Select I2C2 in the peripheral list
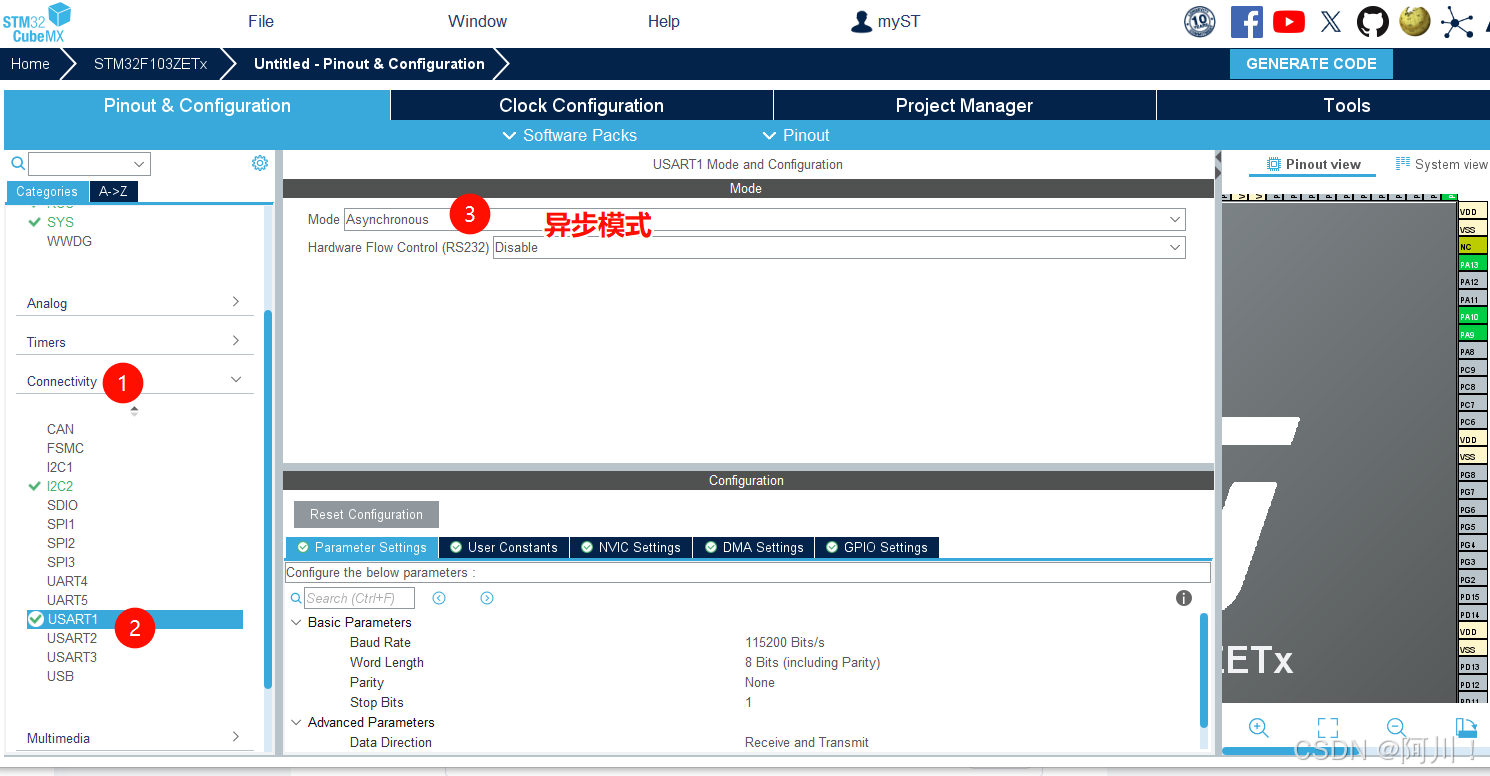 coord(60,486)
